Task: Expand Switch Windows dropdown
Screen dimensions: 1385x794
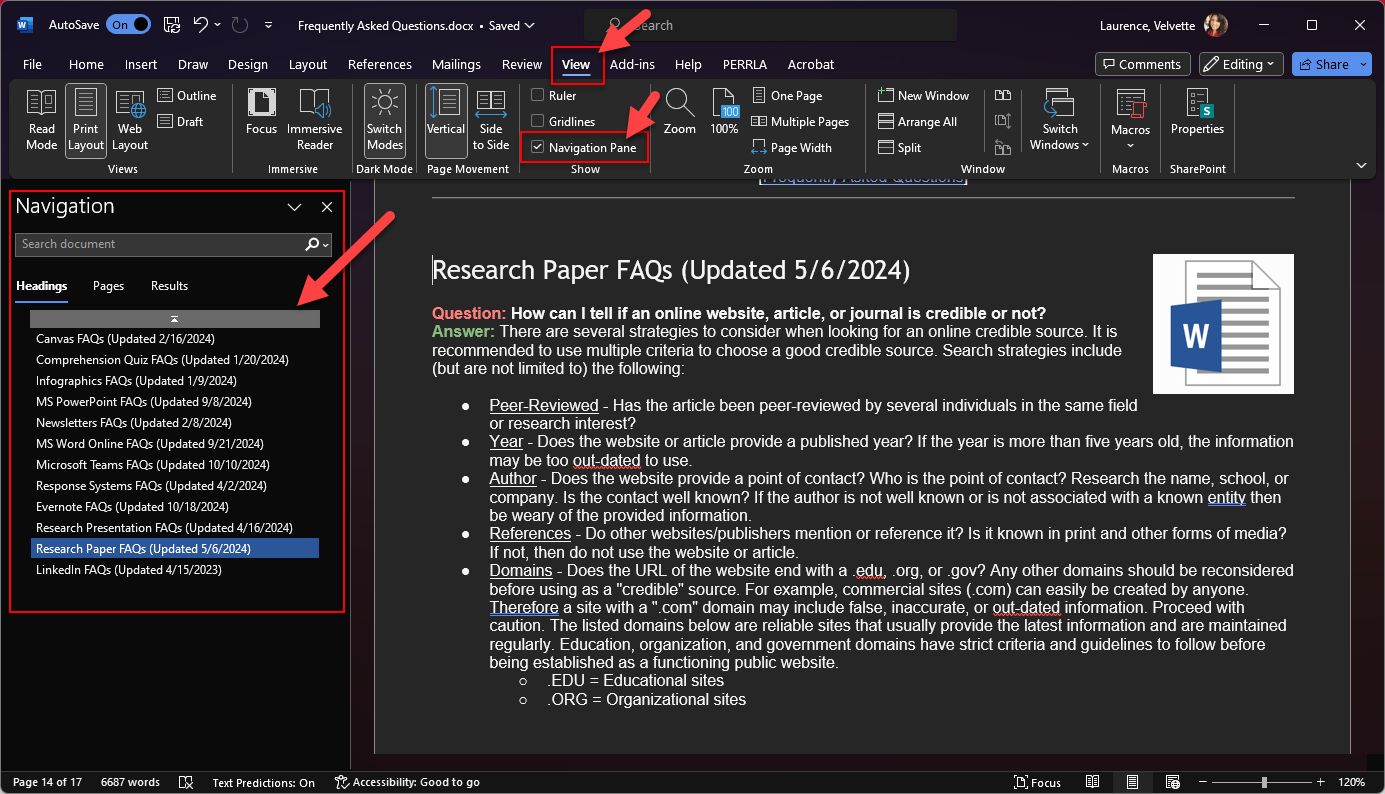Action: coord(1060,120)
